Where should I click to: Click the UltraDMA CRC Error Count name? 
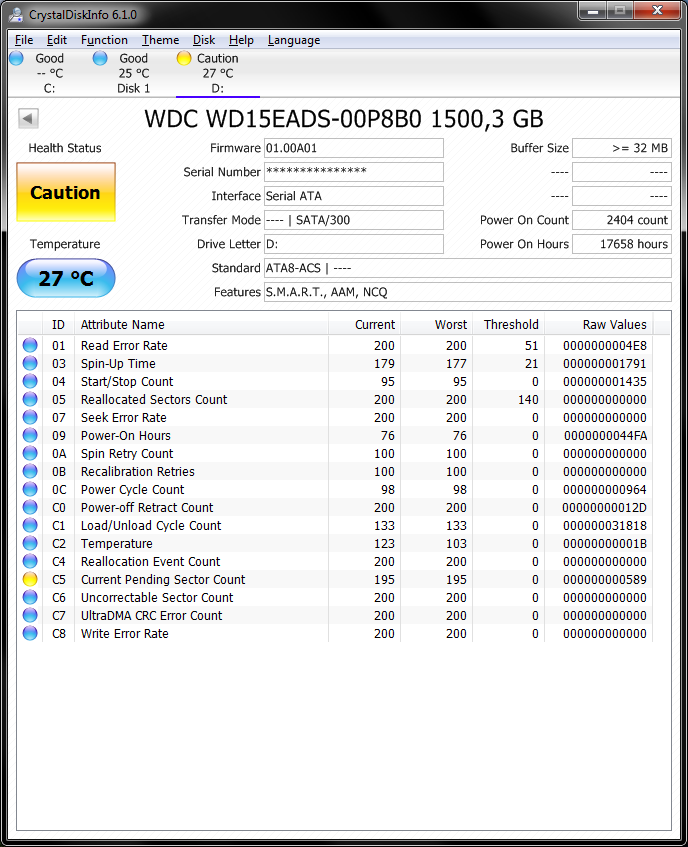point(151,615)
